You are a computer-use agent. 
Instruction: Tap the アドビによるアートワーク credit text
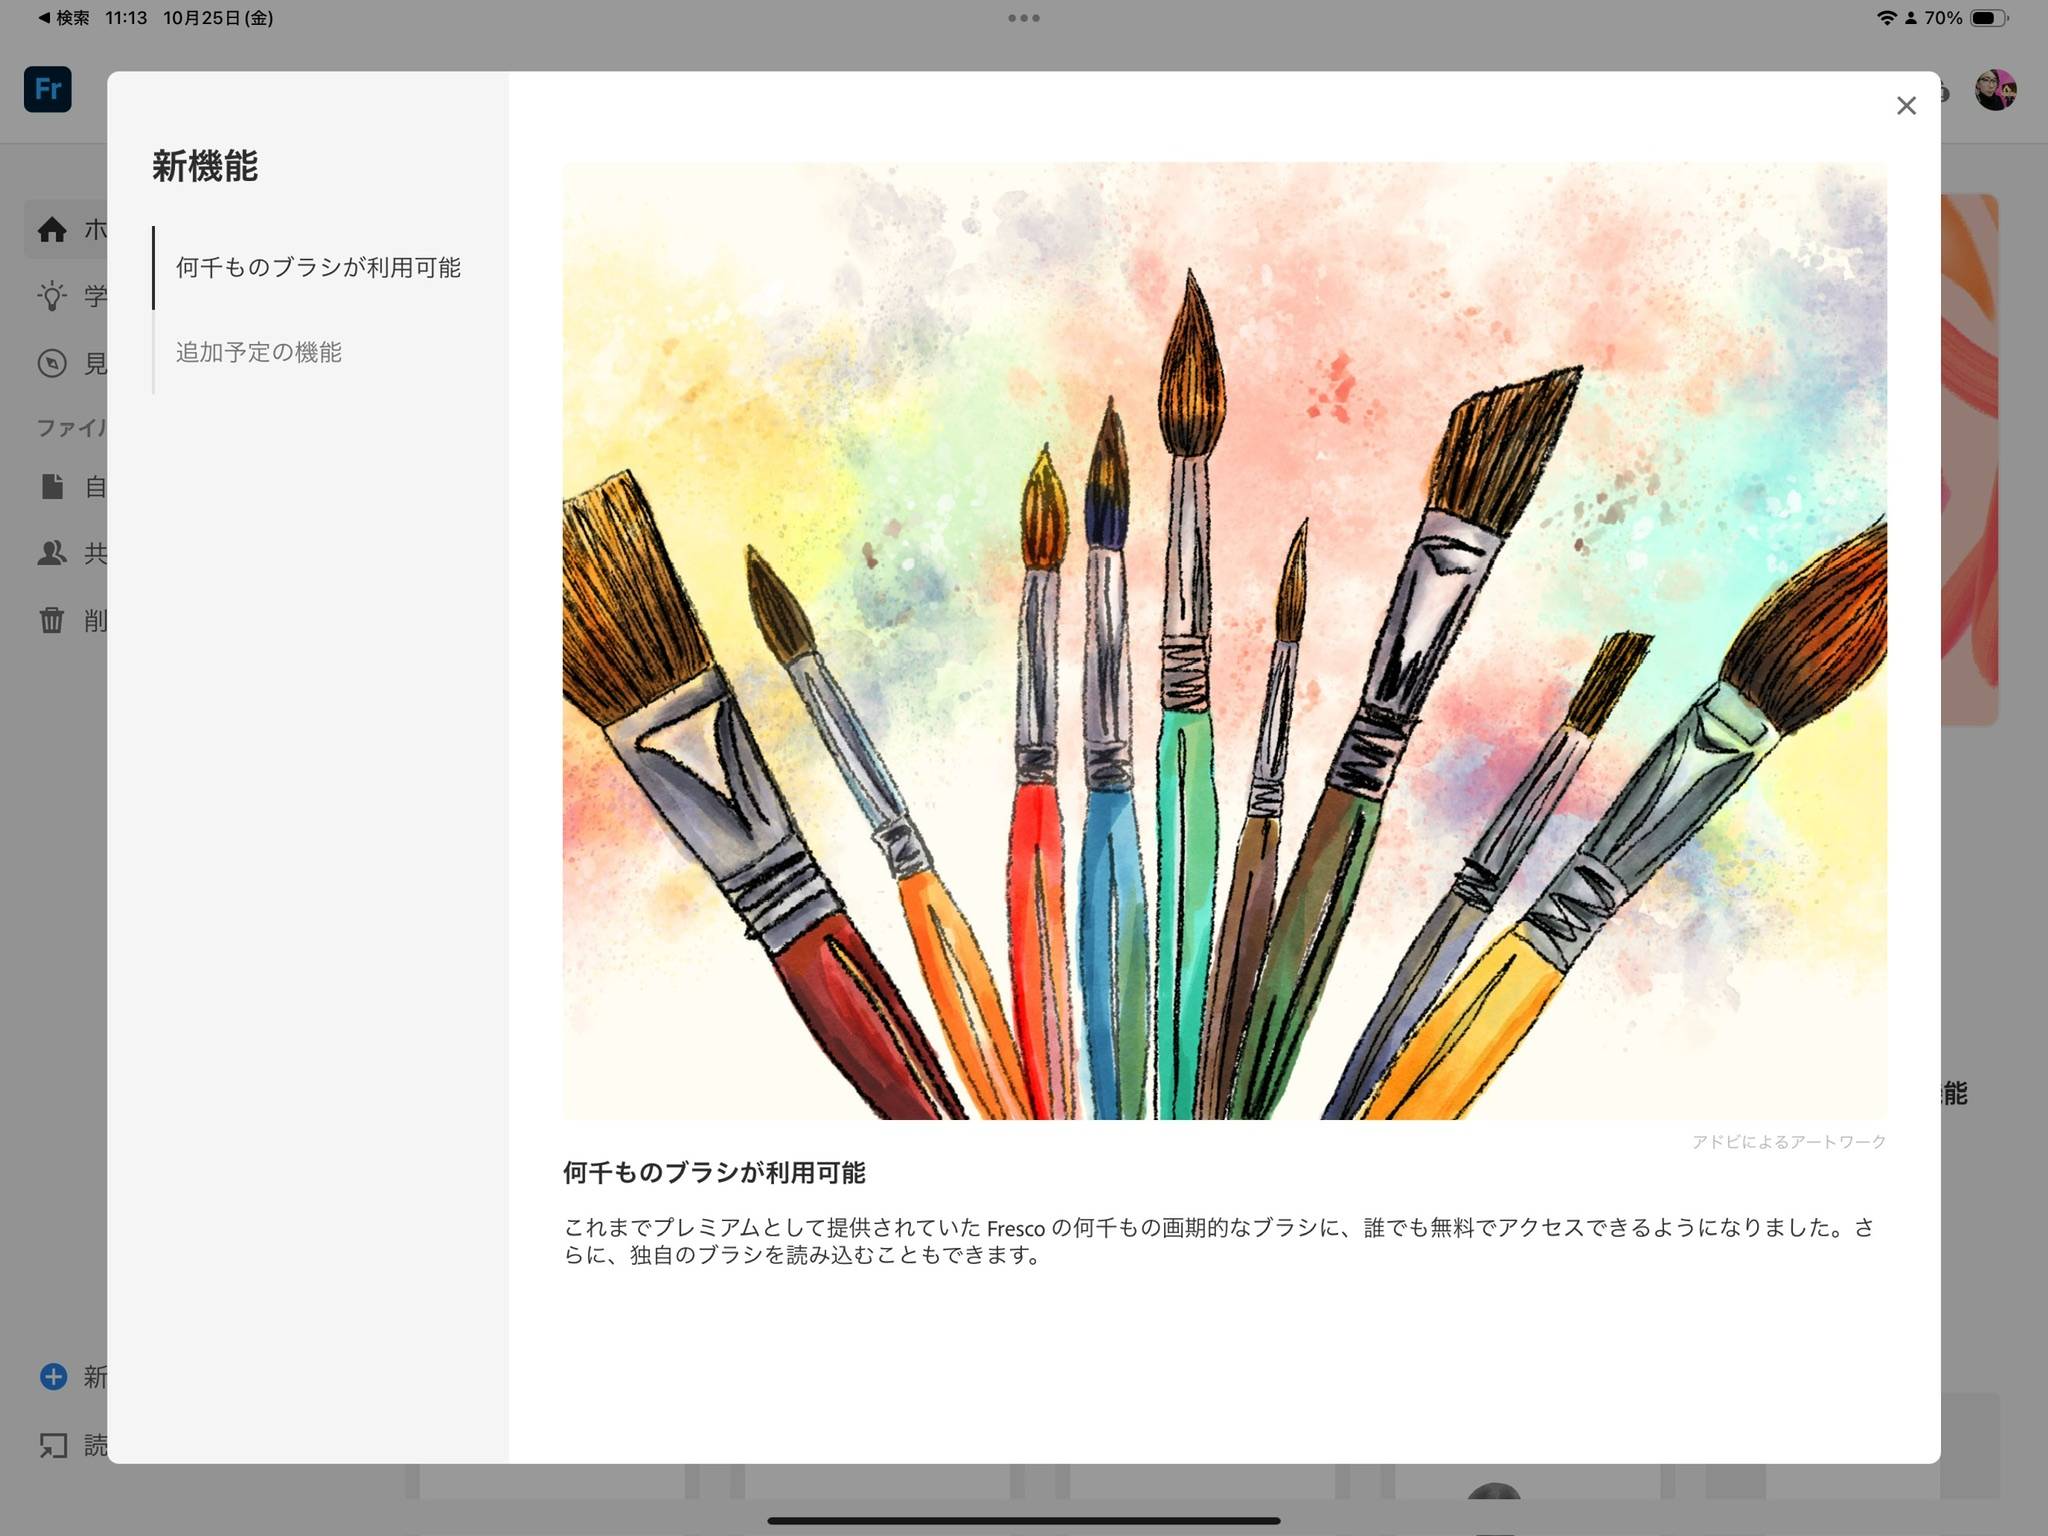1788,1142
